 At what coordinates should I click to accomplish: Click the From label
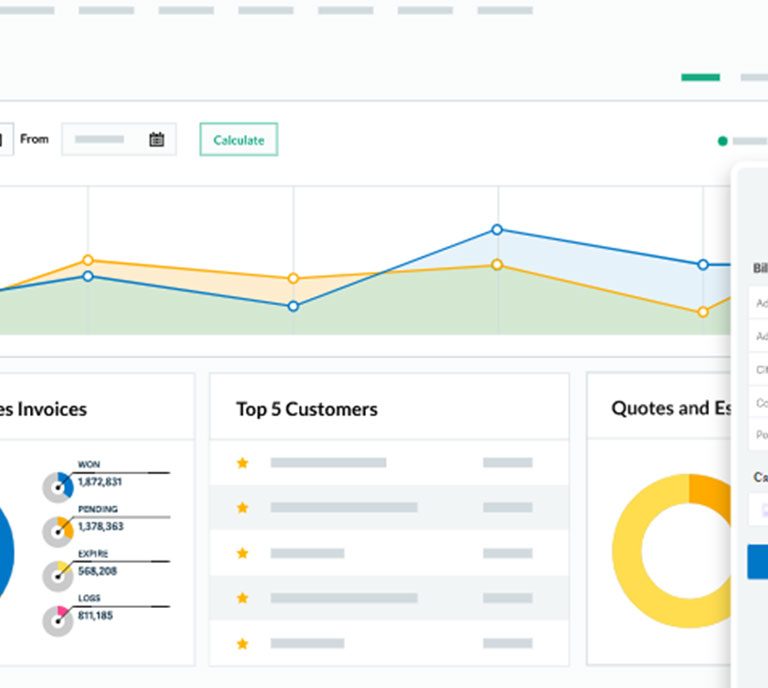click(34, 139)
